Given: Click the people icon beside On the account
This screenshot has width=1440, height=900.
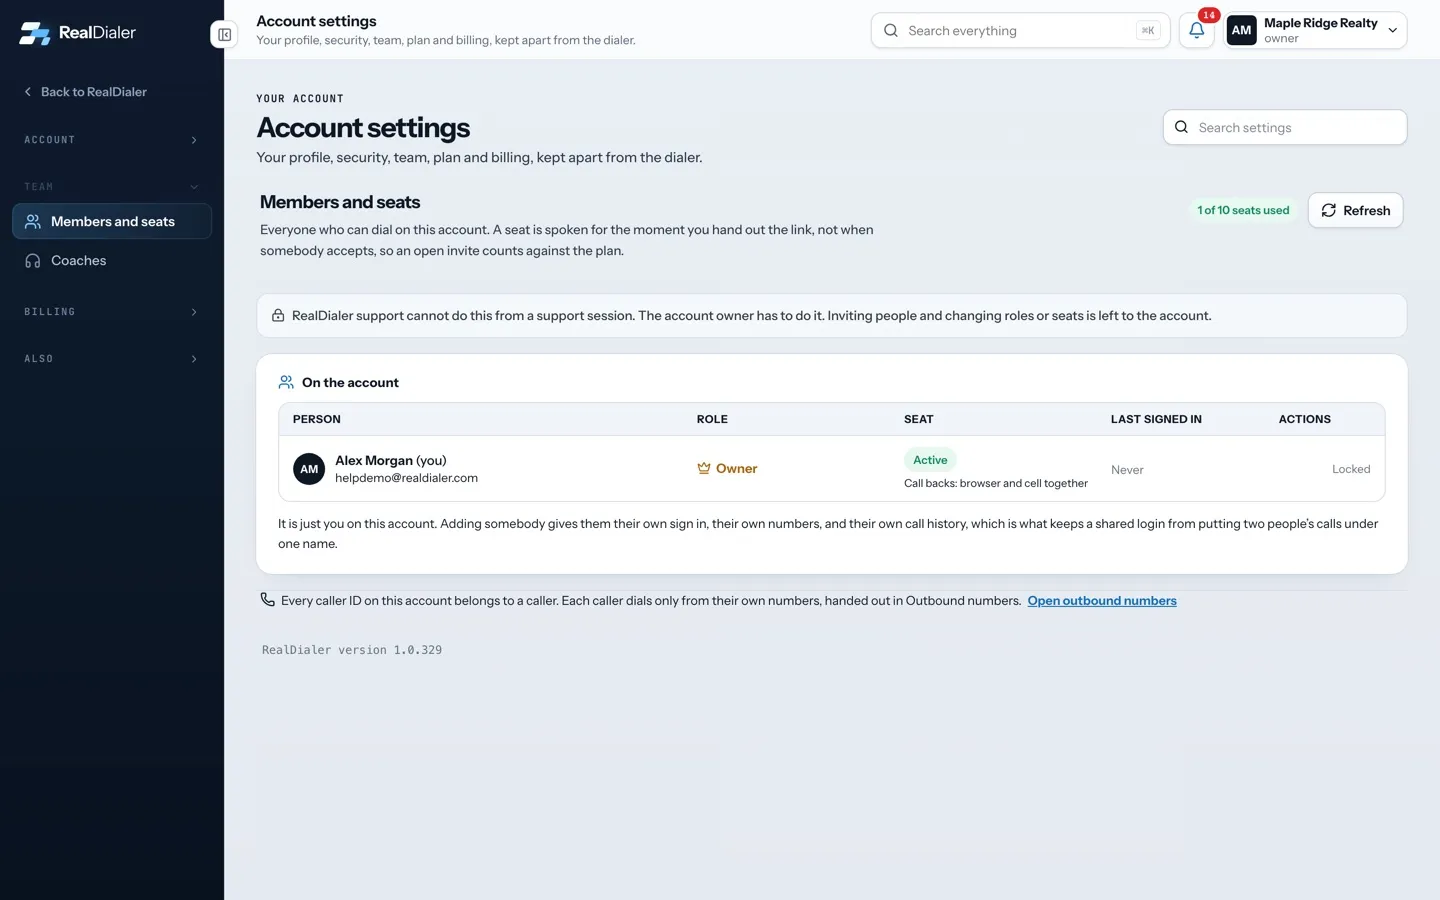Looking at the screenshot, I should coord(286,382).
